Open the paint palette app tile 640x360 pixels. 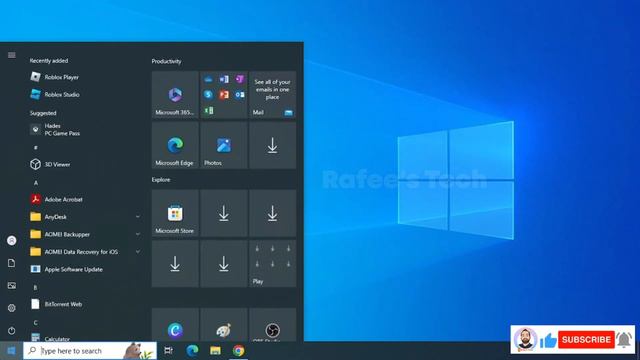tap(224, 325)
